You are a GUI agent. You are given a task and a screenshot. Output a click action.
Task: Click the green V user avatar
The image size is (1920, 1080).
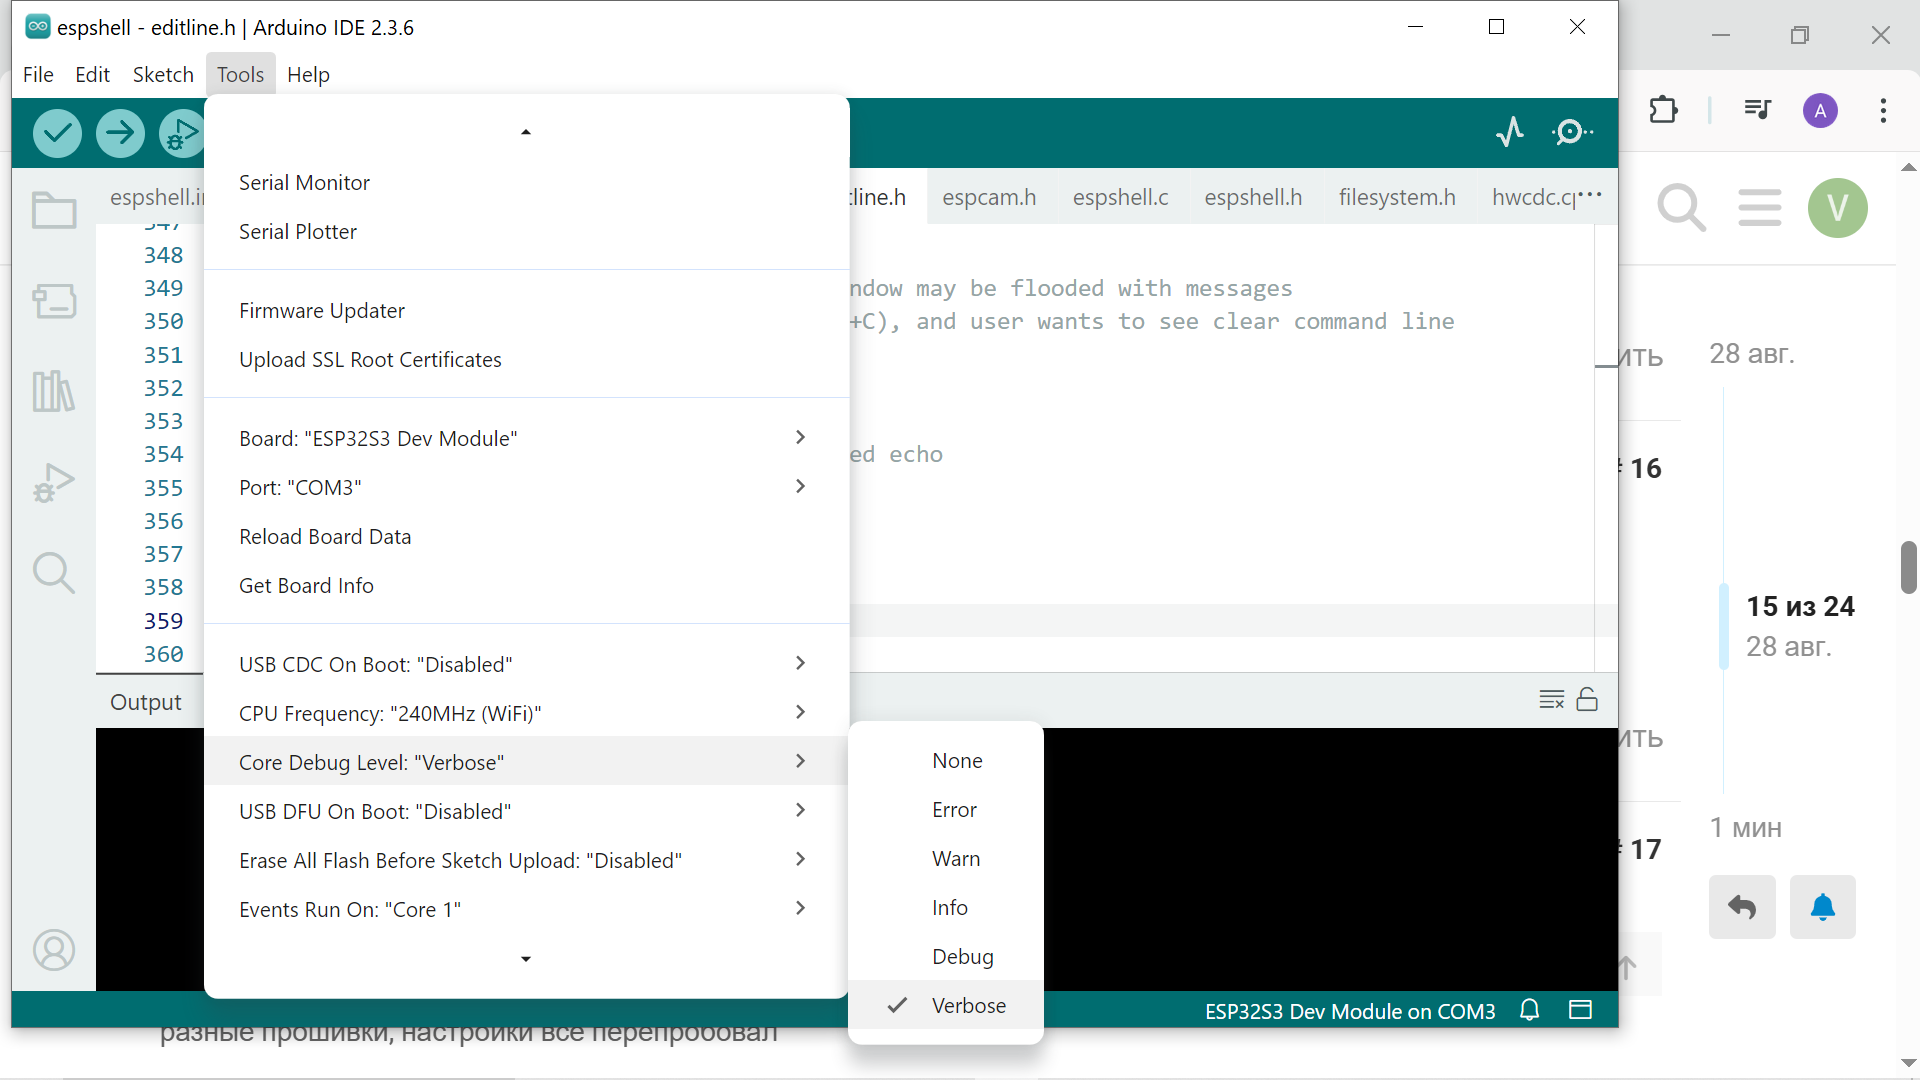pyautogui.click(x=1837, y=208)
